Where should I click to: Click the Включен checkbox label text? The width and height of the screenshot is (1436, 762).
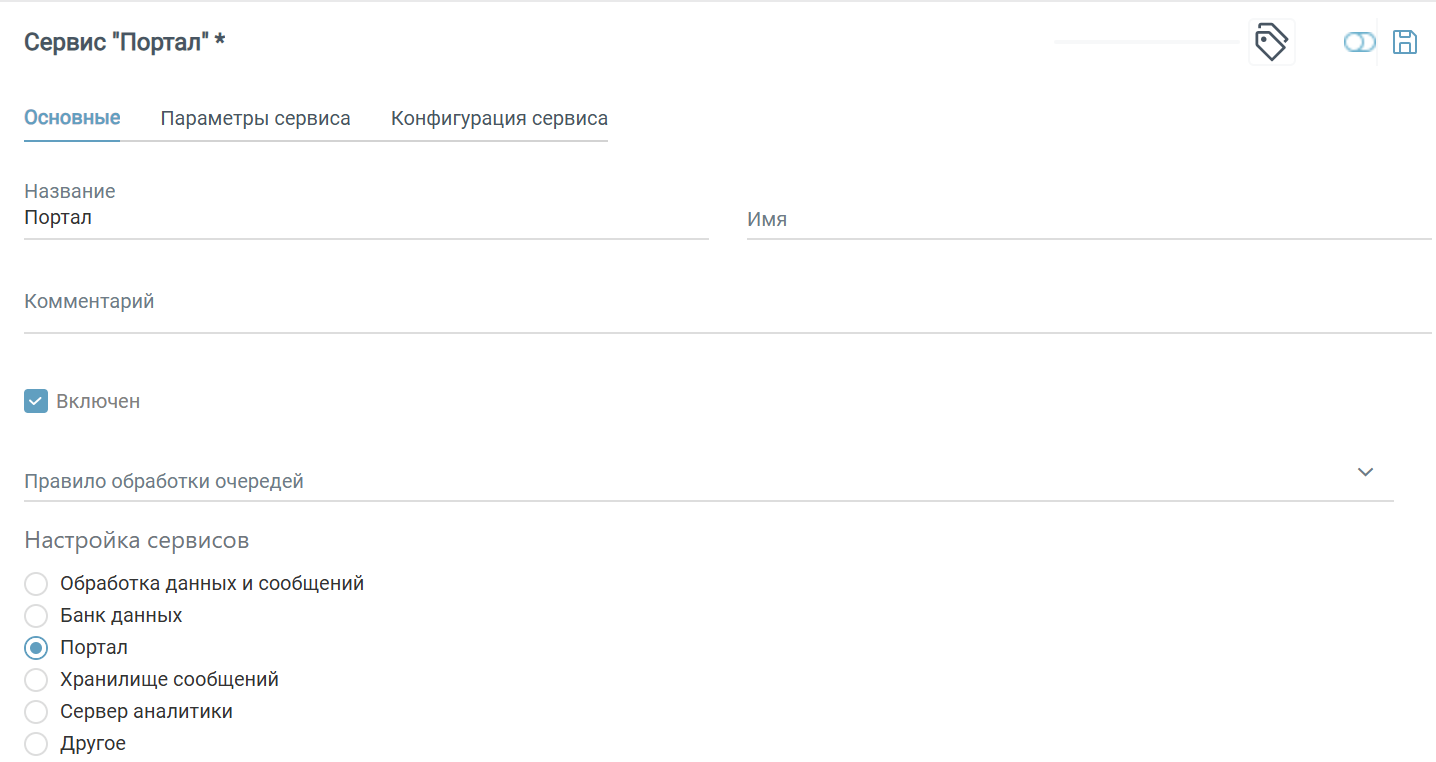[x=98, y=401]
